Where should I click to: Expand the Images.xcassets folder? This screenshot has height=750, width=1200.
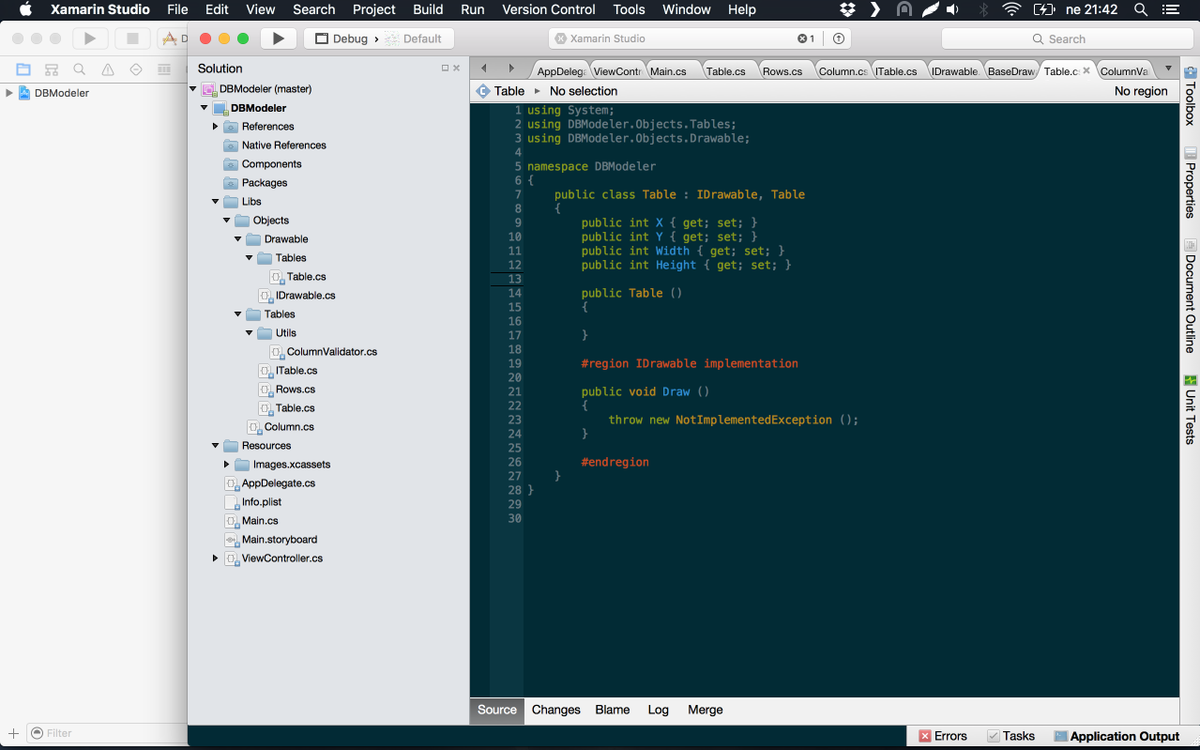pyautogui.click(x=226, y=464)
